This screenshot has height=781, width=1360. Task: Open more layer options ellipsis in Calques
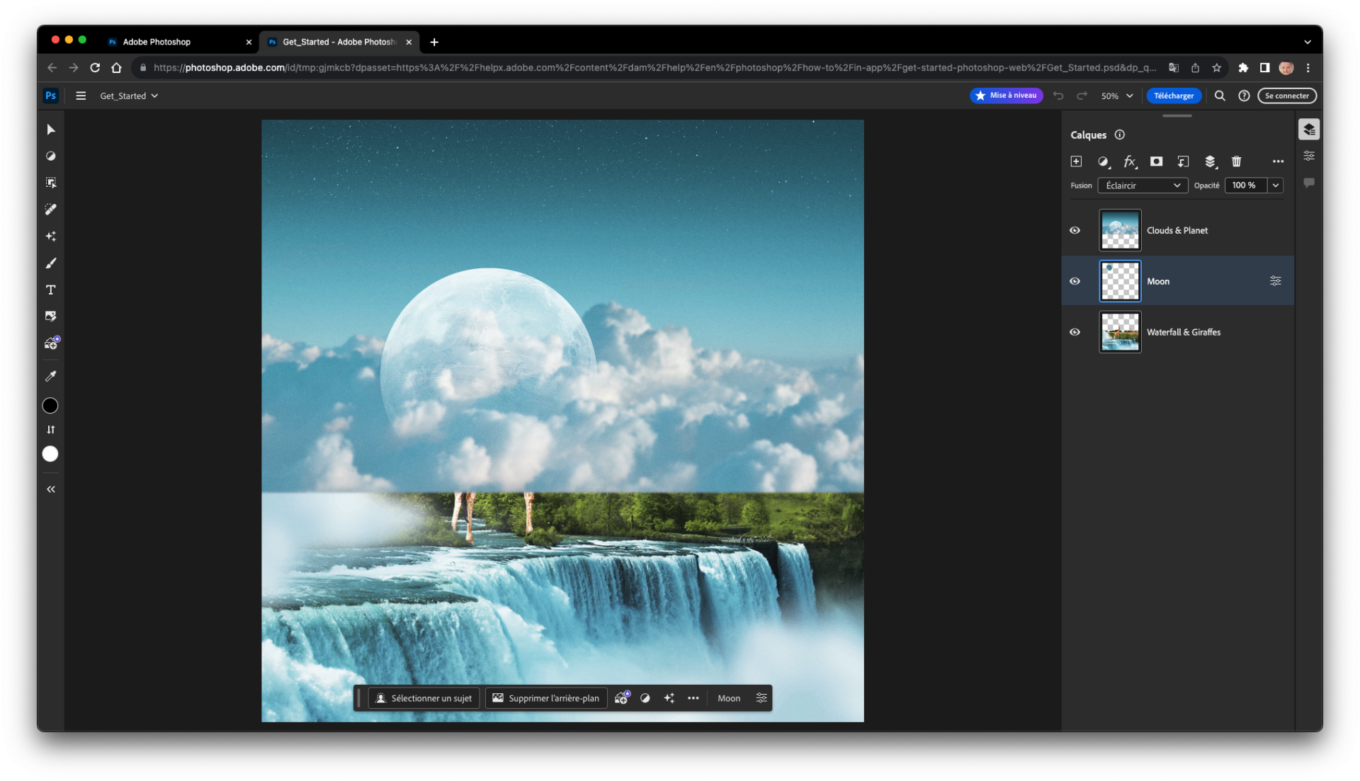[x=1278, y=161]
